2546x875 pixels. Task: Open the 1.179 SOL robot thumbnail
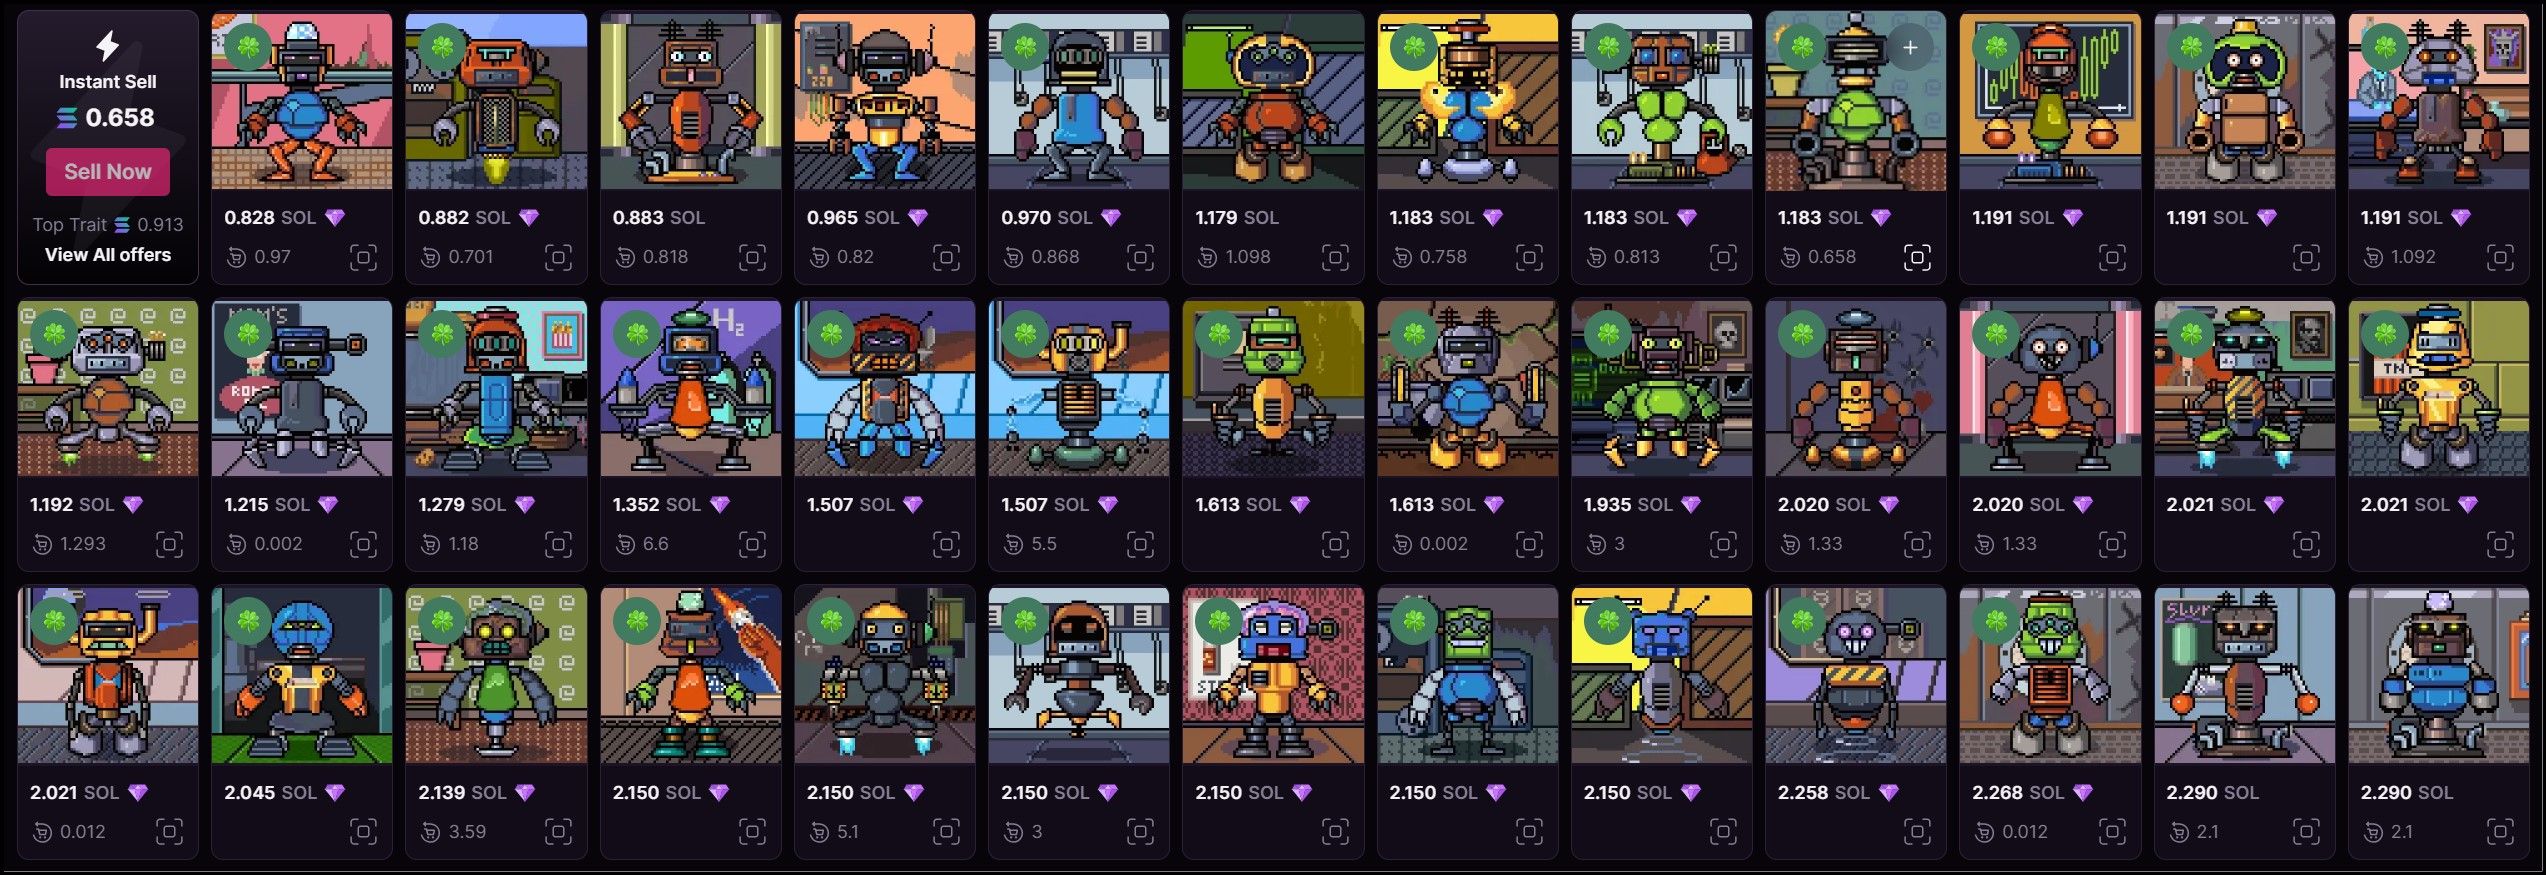pos(1272,101)
